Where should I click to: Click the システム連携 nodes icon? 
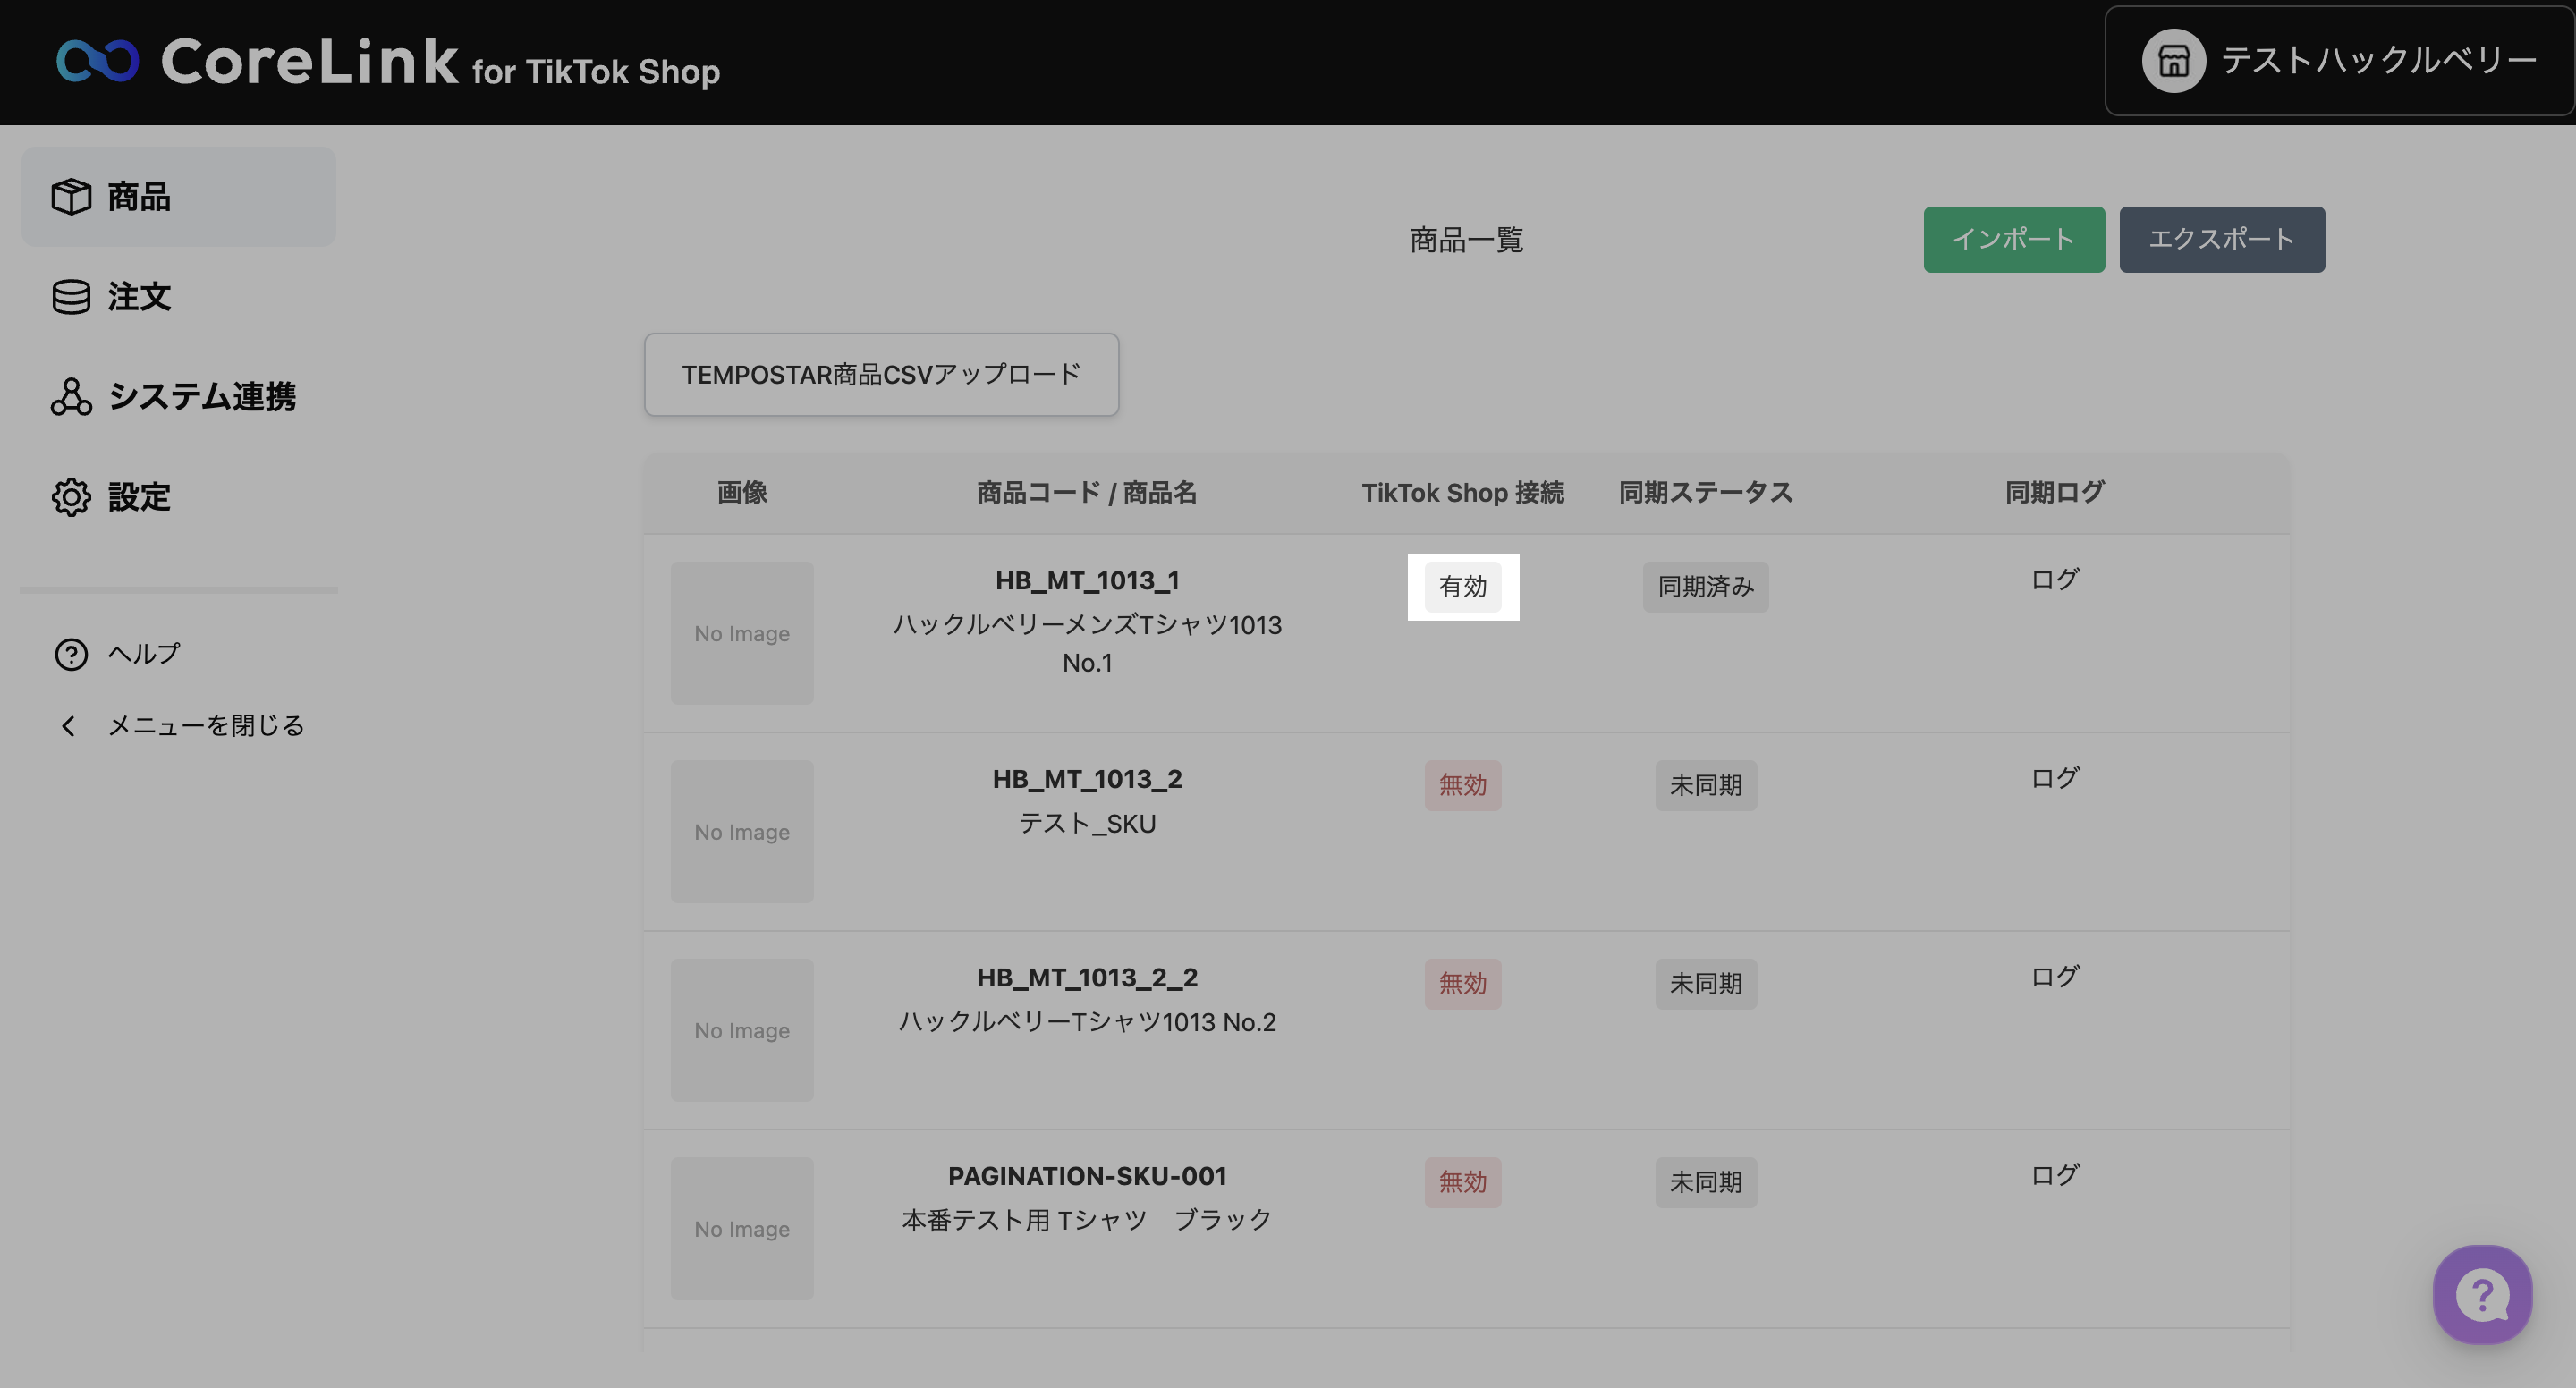[x=71, y=396]
